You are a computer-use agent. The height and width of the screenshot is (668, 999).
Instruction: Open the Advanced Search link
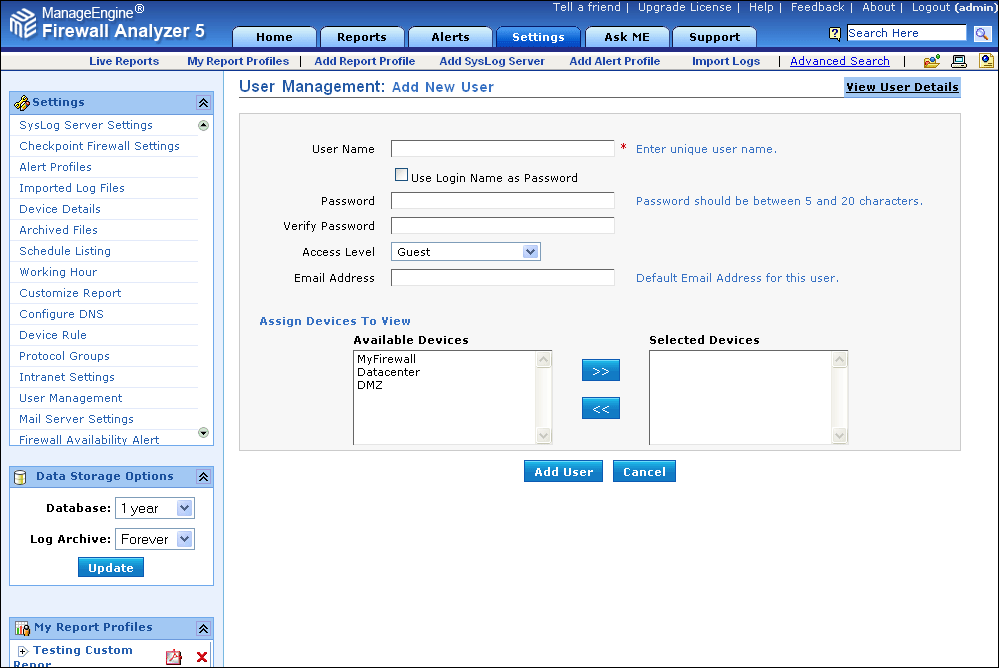click(840, 61)
